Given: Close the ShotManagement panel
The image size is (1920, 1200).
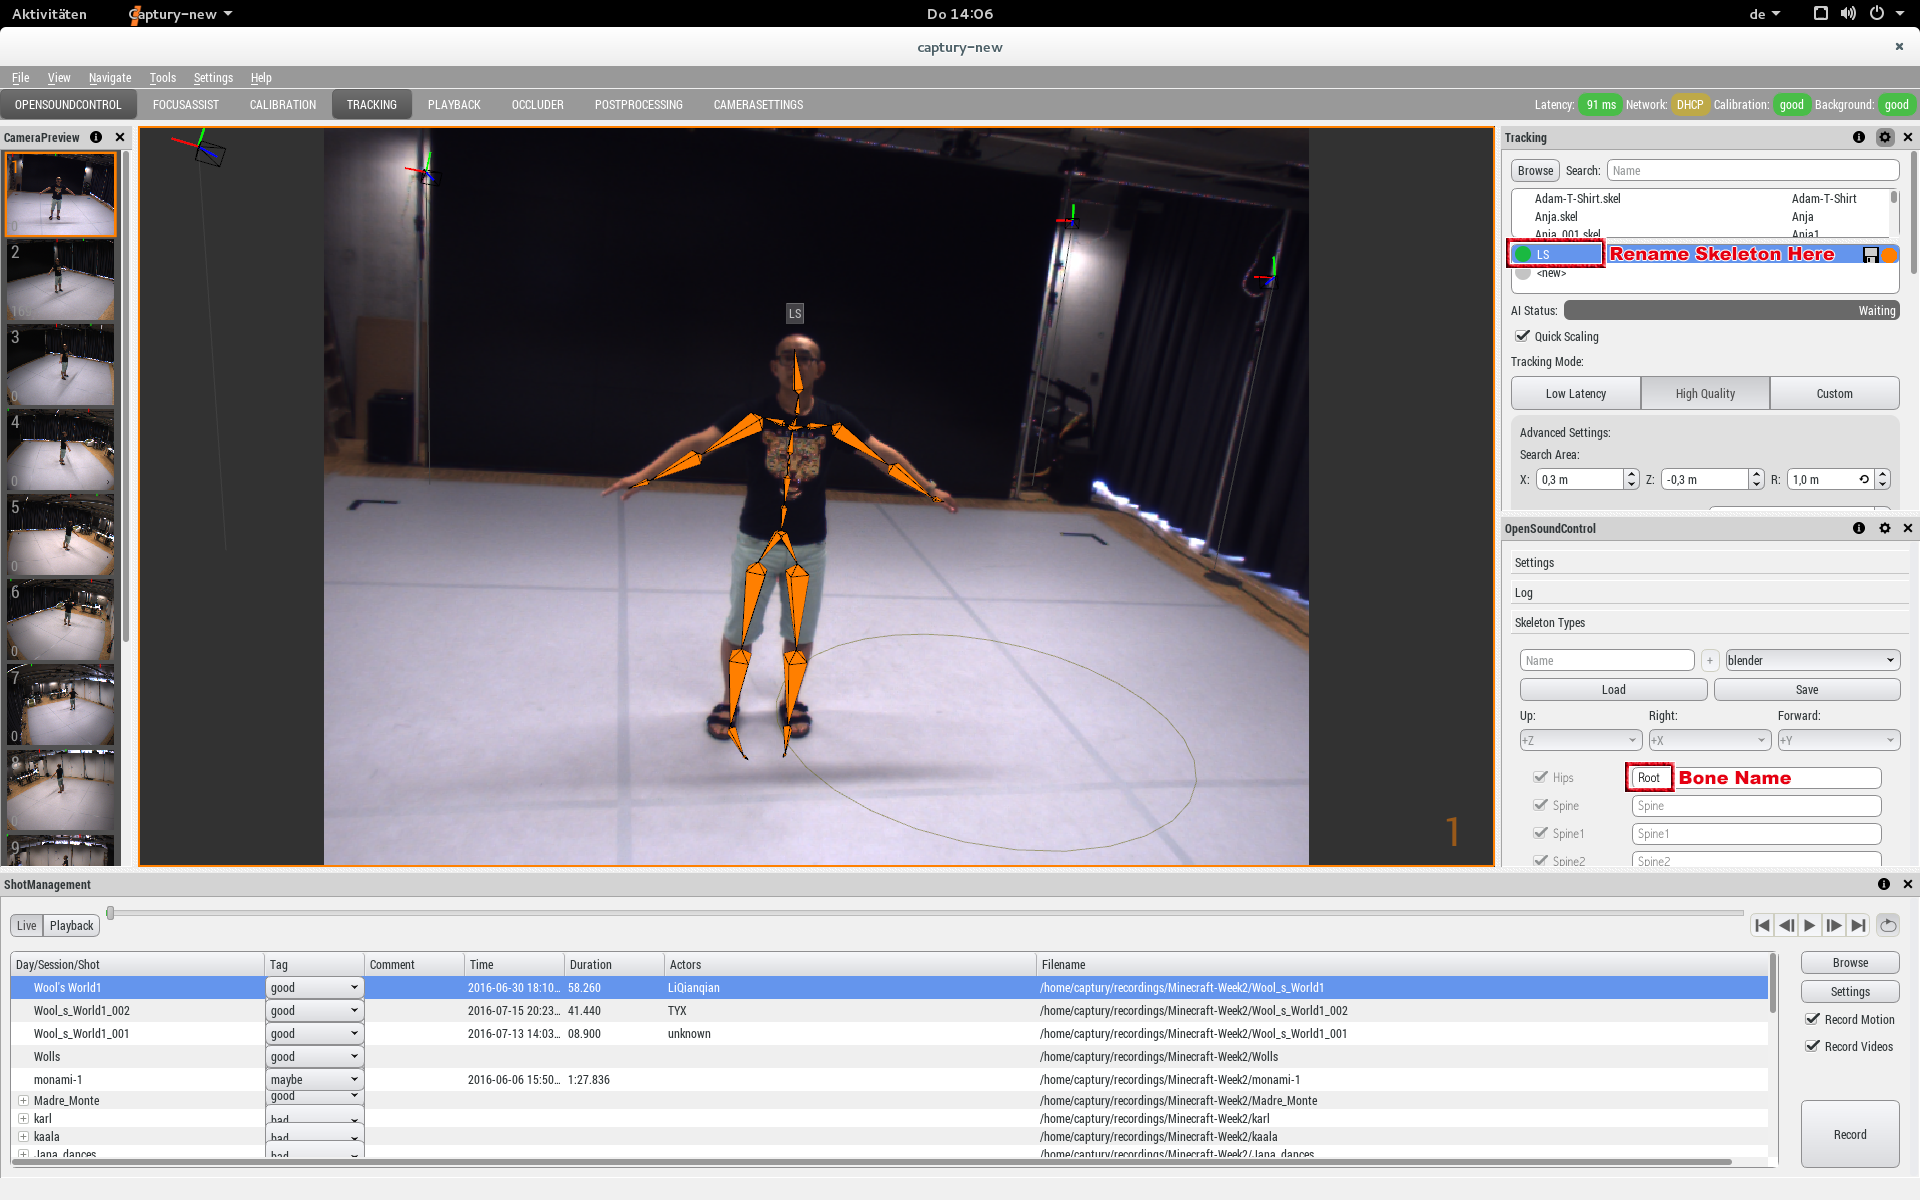Looking at the screenshot, I should click(1908, 884).
